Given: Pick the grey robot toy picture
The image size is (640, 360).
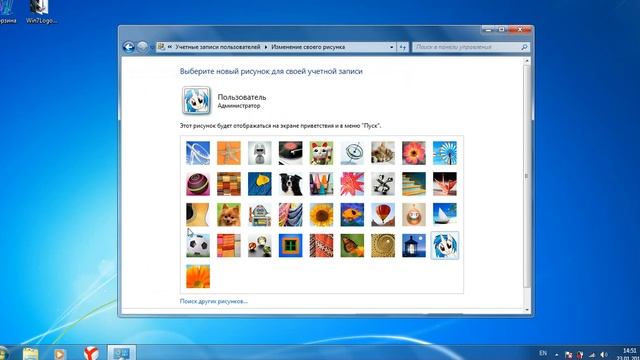Looking at the screenshot, I should (x=260, y=153).
